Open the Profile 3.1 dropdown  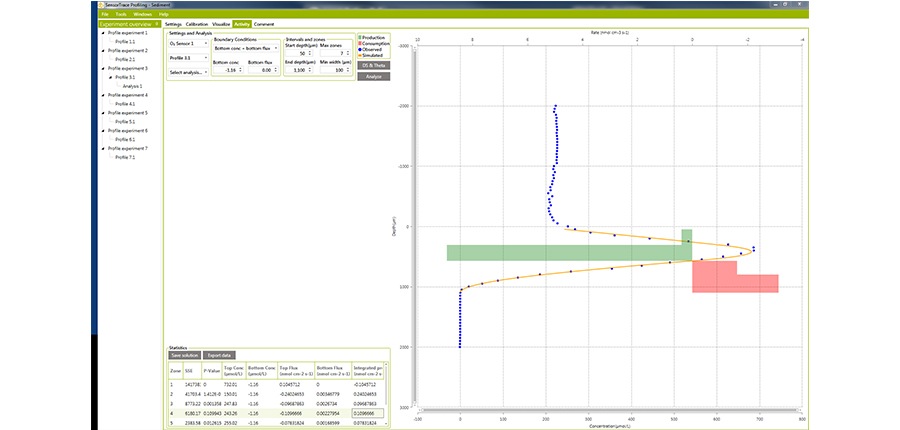[188, 58]
